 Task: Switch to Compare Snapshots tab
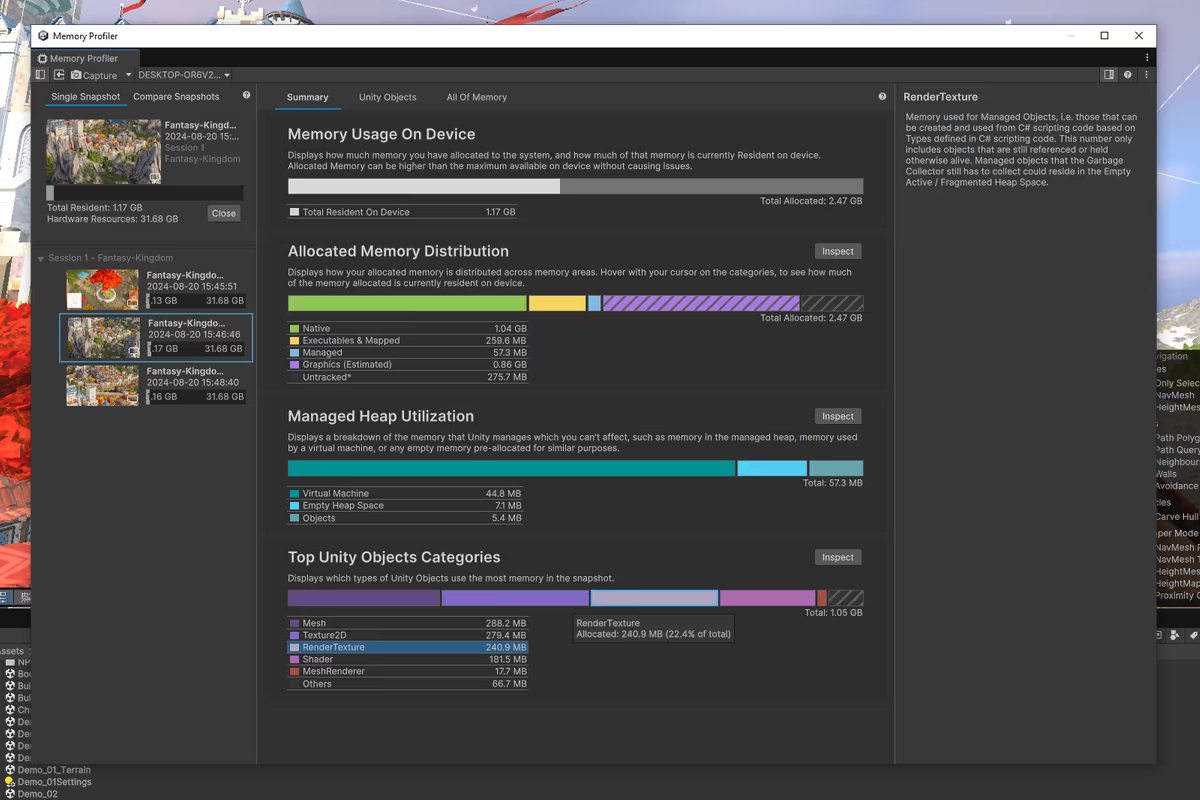[x=176, y=97]
